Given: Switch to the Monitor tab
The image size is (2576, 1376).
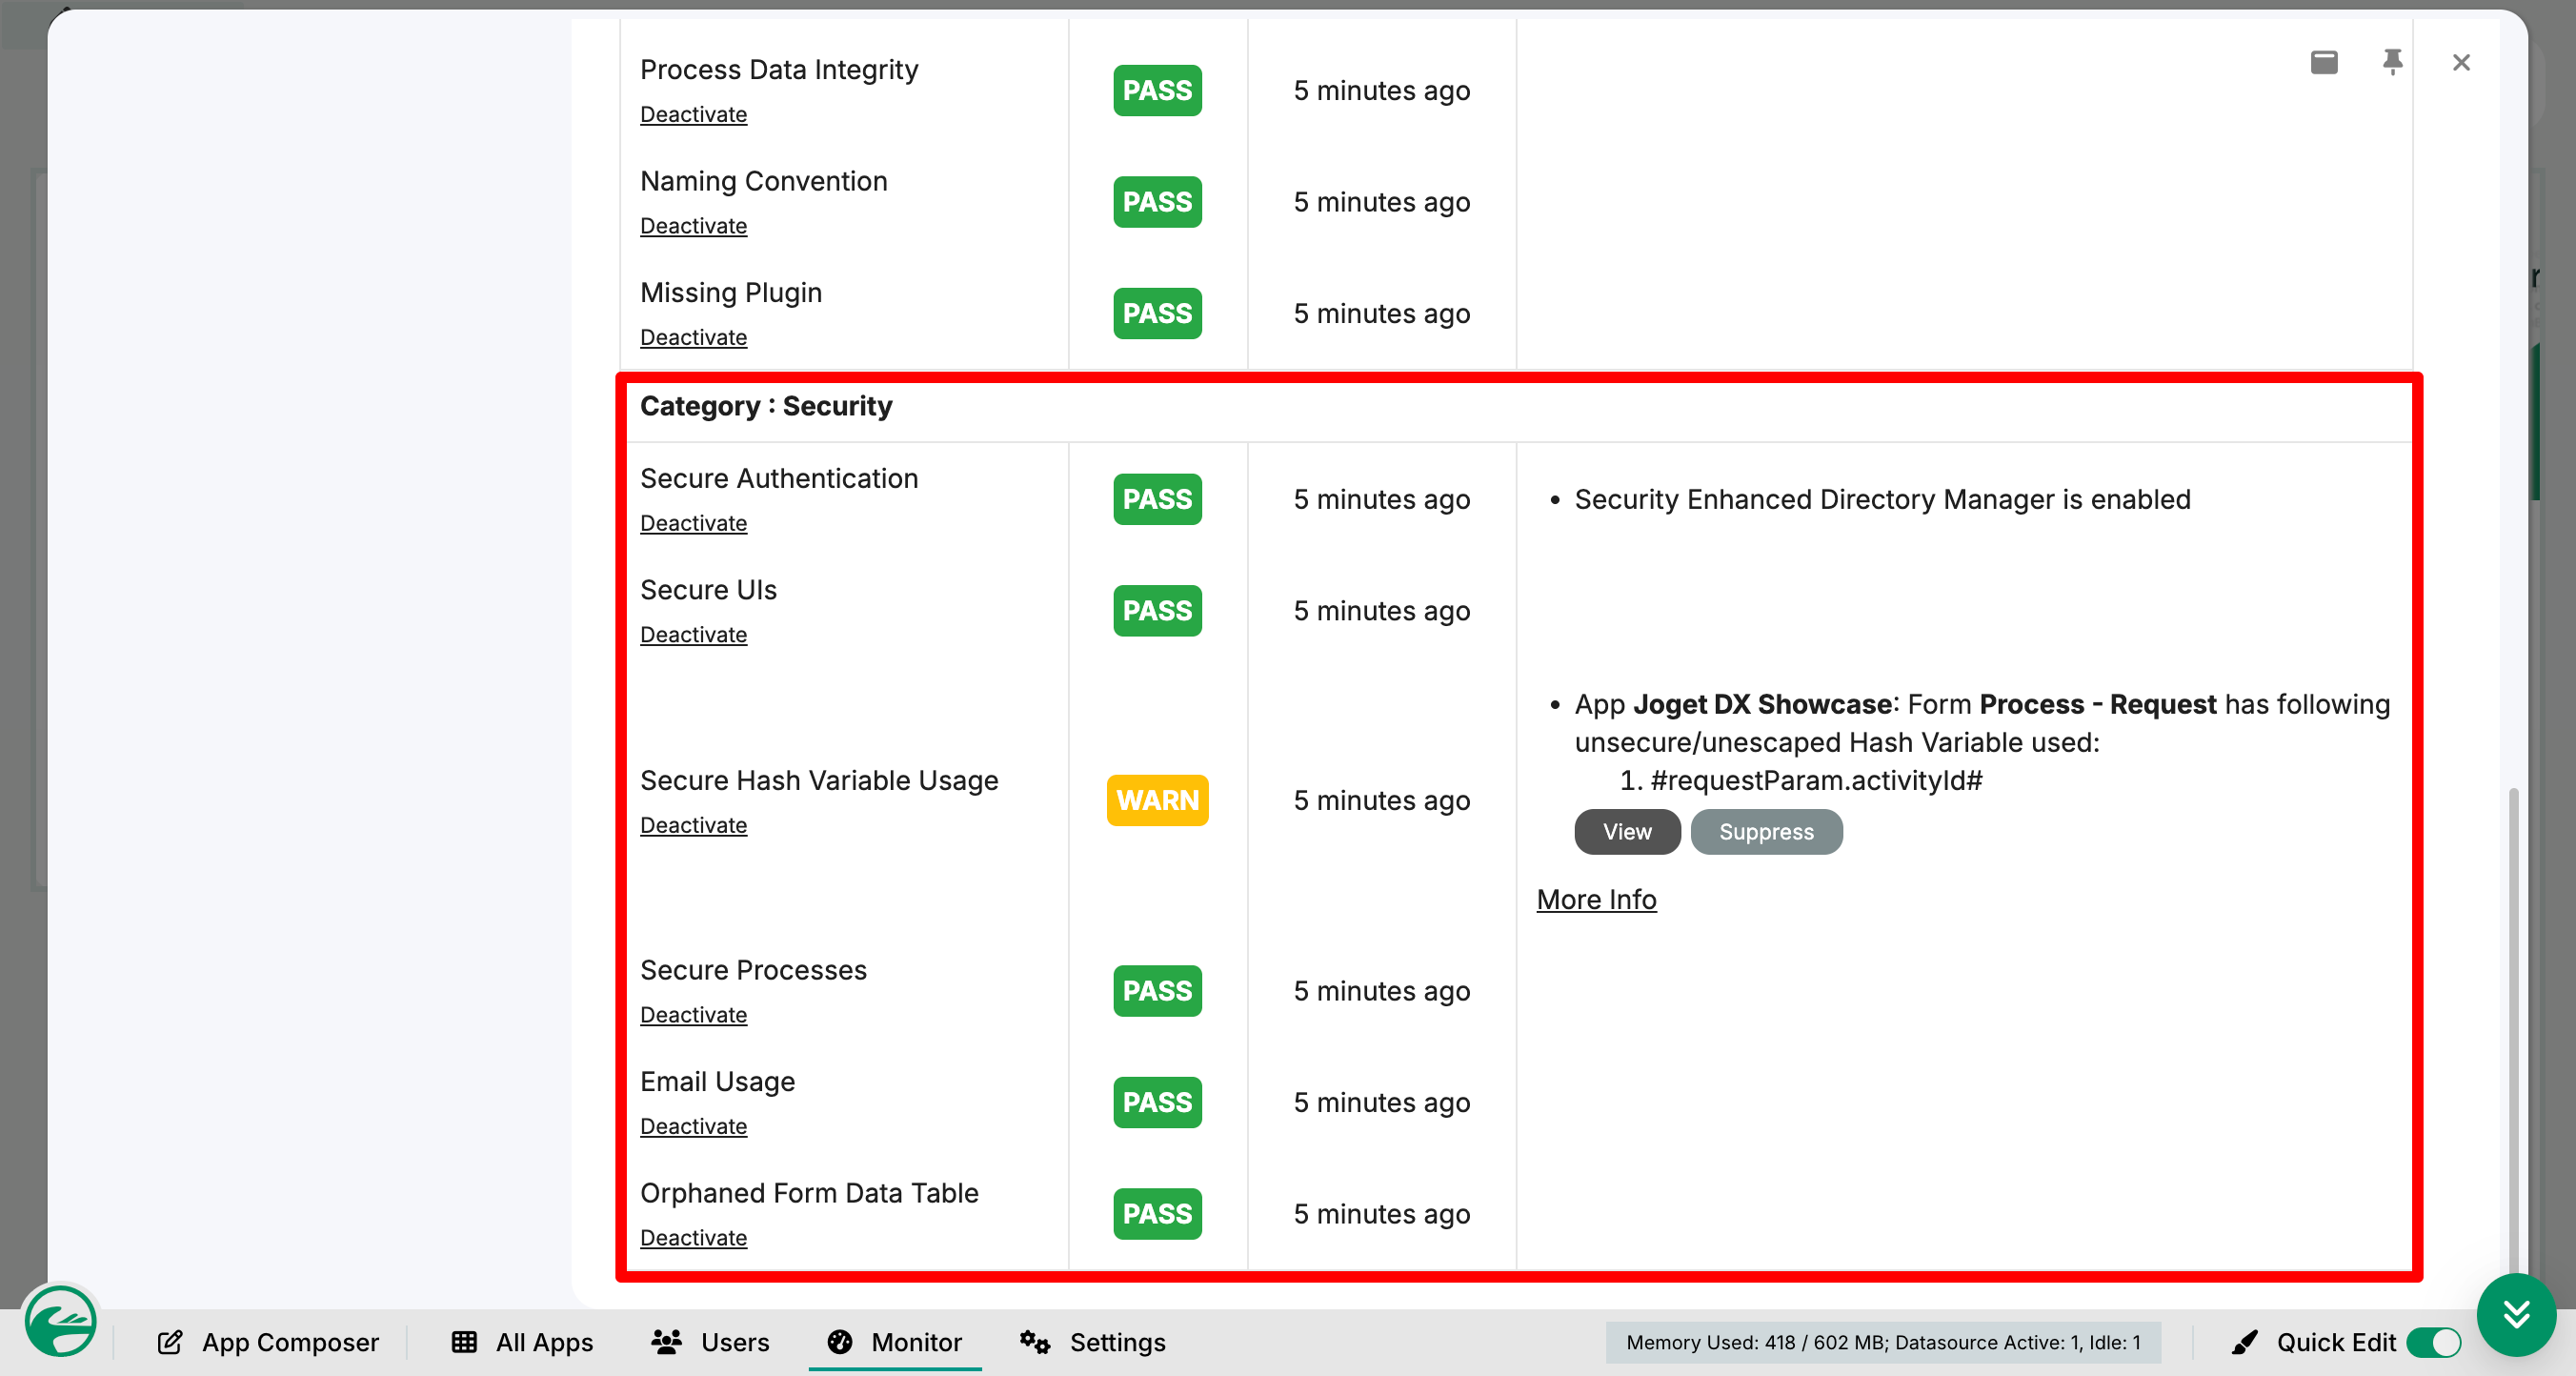Looking at the screenshot, I should pyautogui.click(x=895, y=1342).
